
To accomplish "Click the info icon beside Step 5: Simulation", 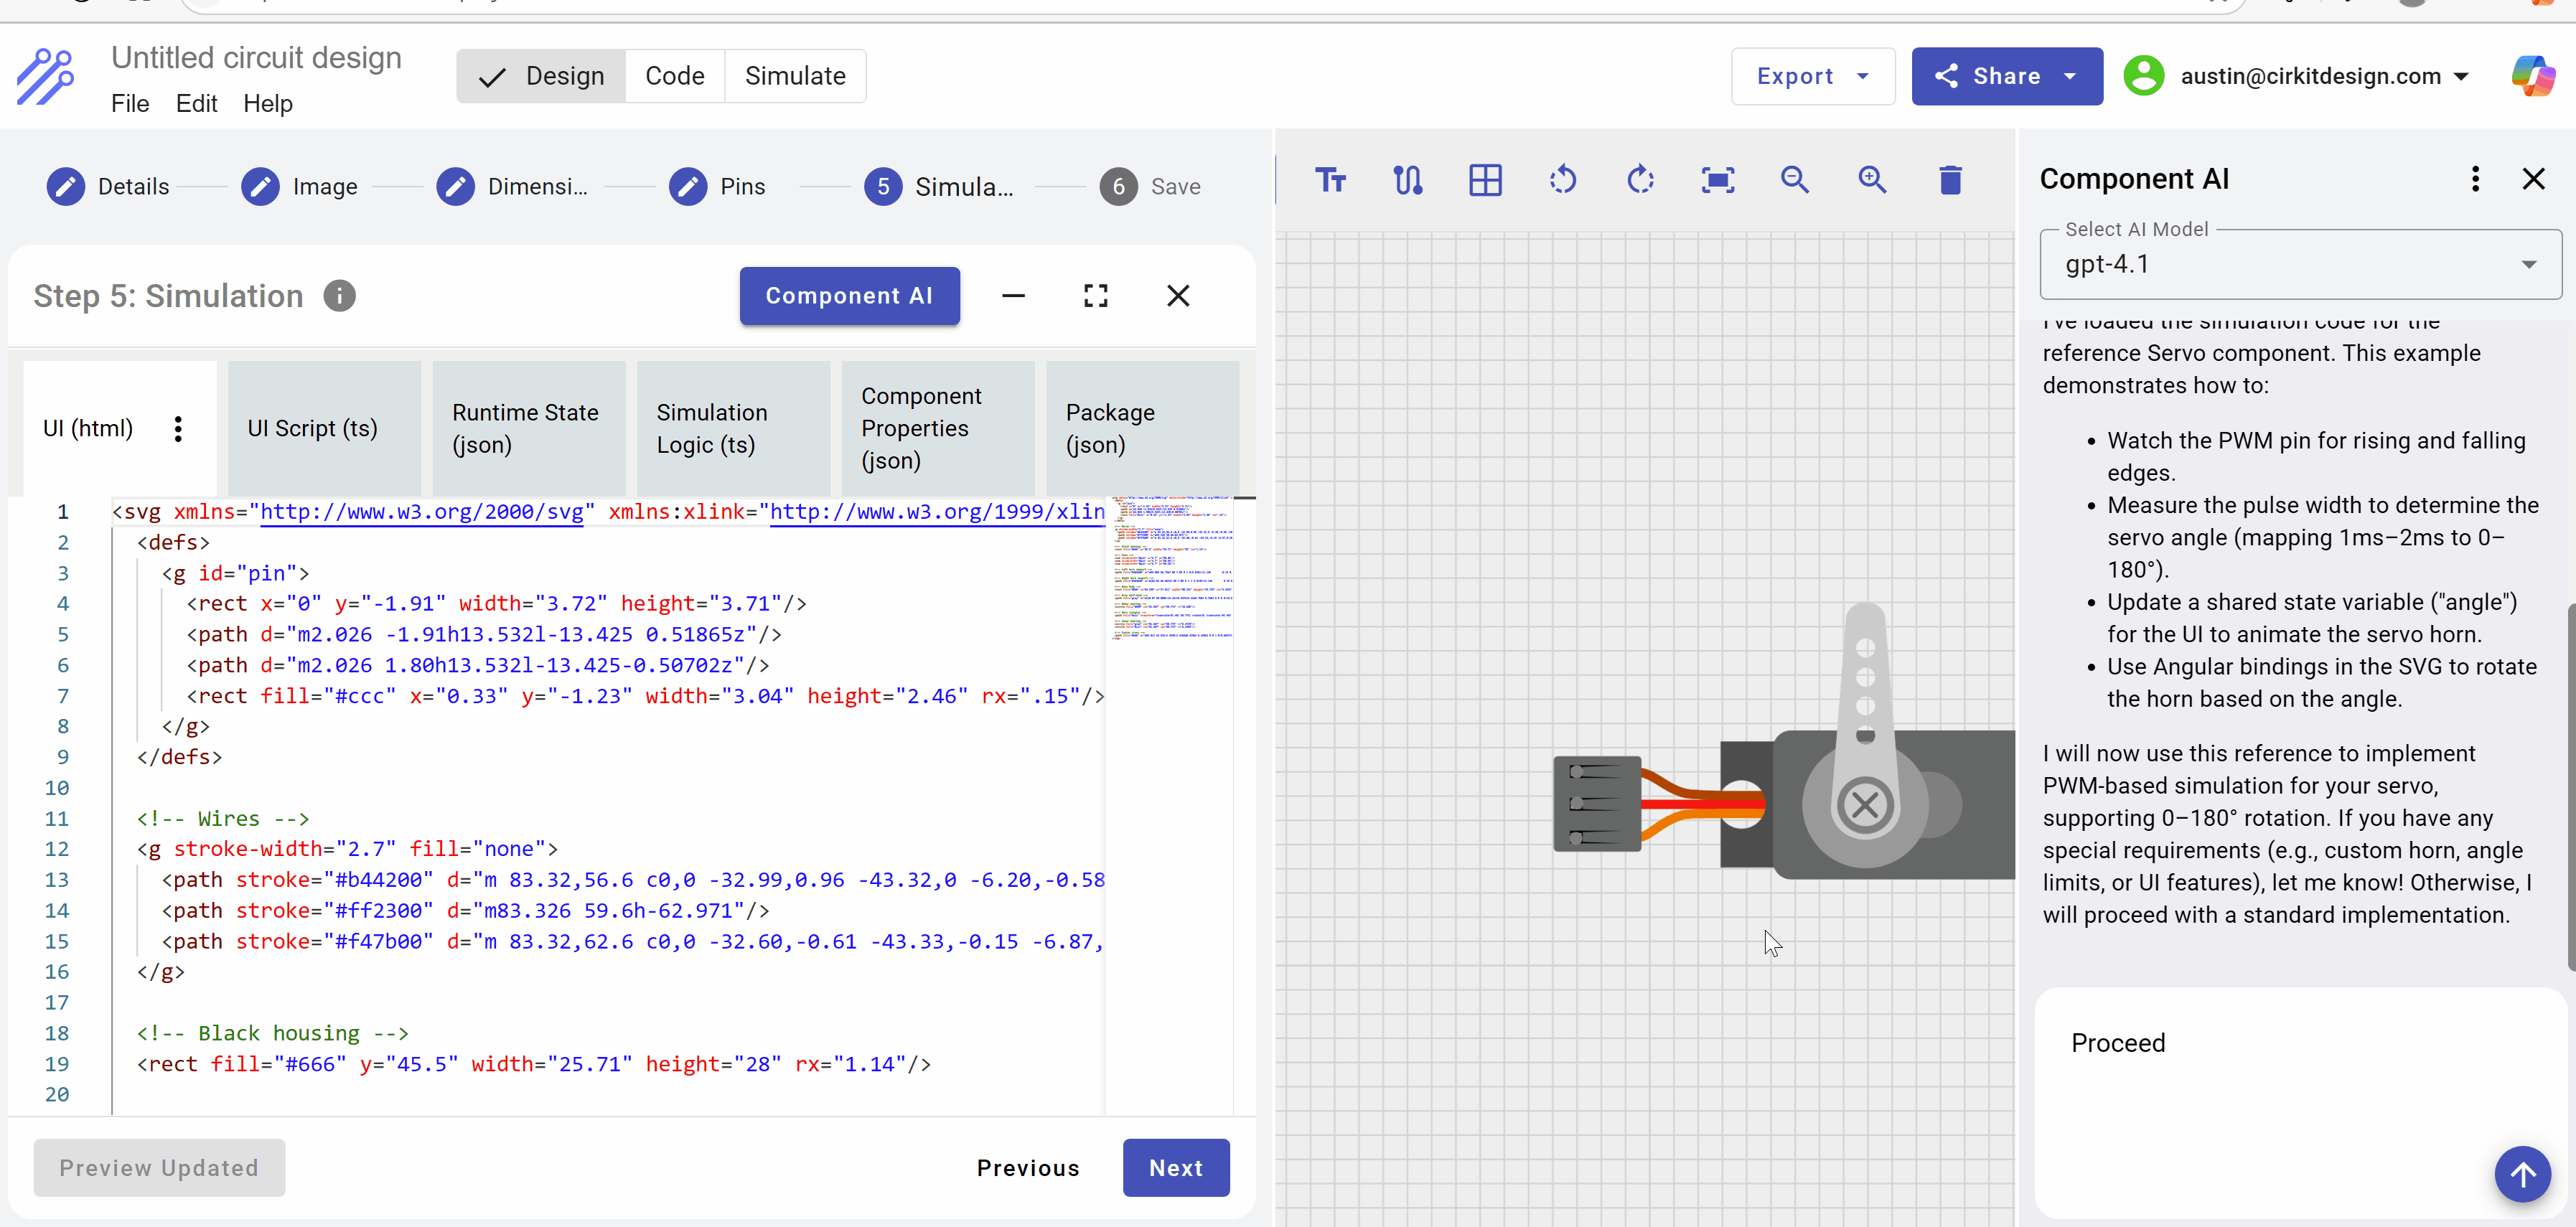I will click(339, 296).
